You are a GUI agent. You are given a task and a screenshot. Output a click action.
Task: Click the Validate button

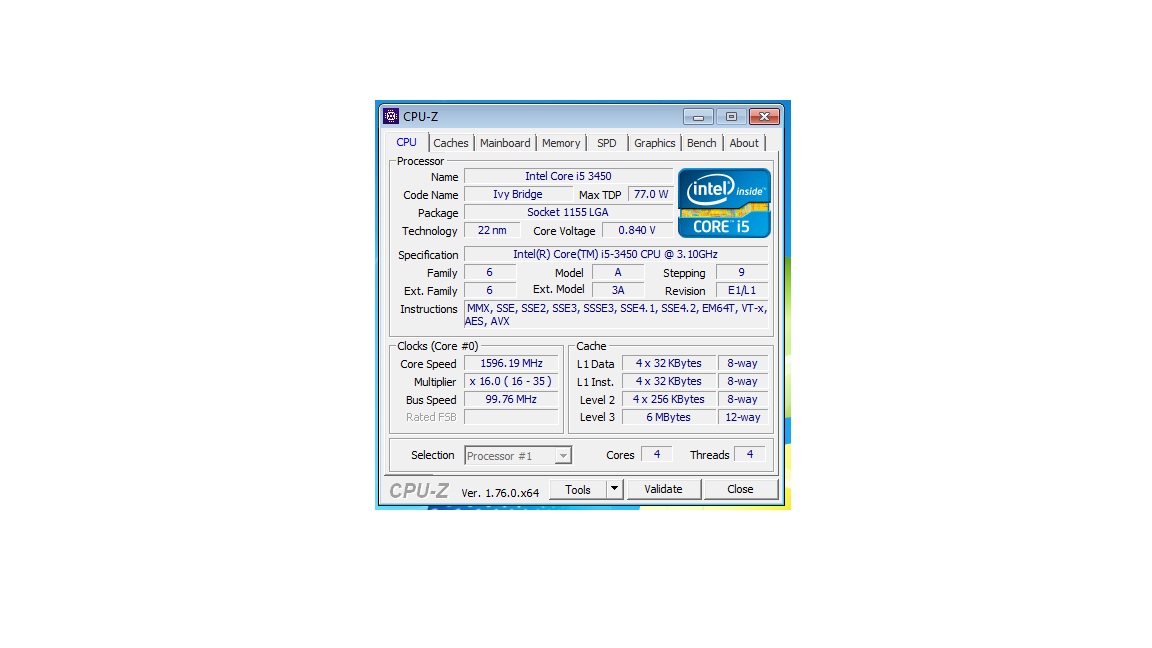coord(663,489)
